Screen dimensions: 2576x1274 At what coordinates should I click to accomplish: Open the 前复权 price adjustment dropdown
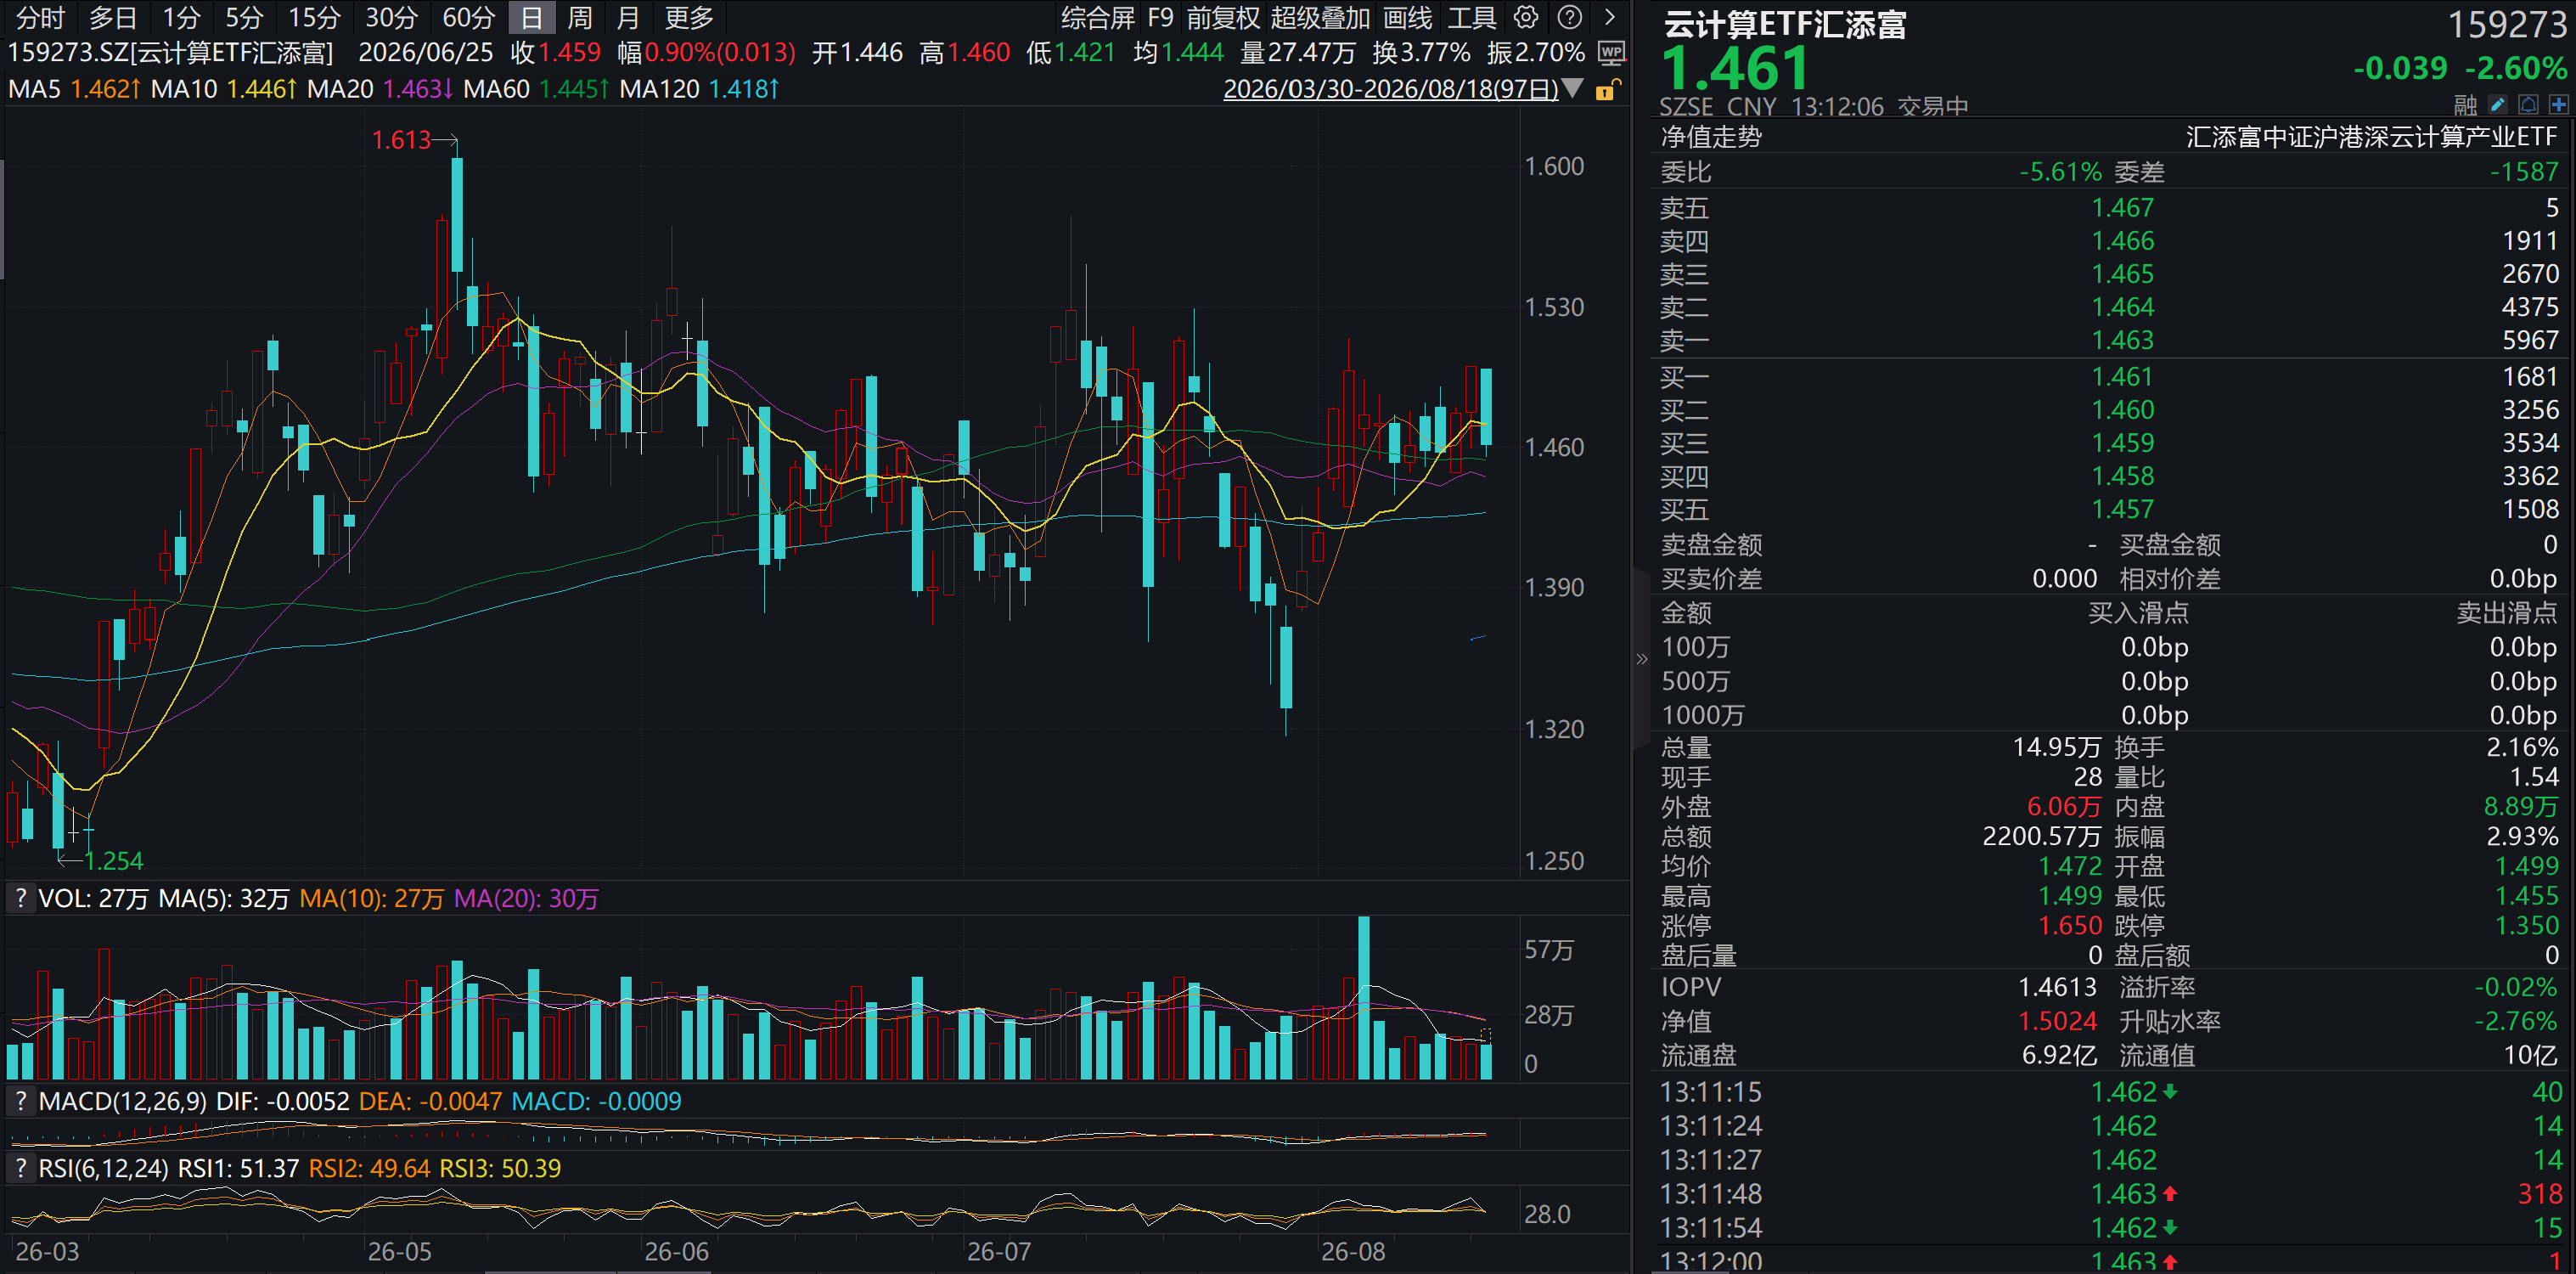coord(1223,18)
